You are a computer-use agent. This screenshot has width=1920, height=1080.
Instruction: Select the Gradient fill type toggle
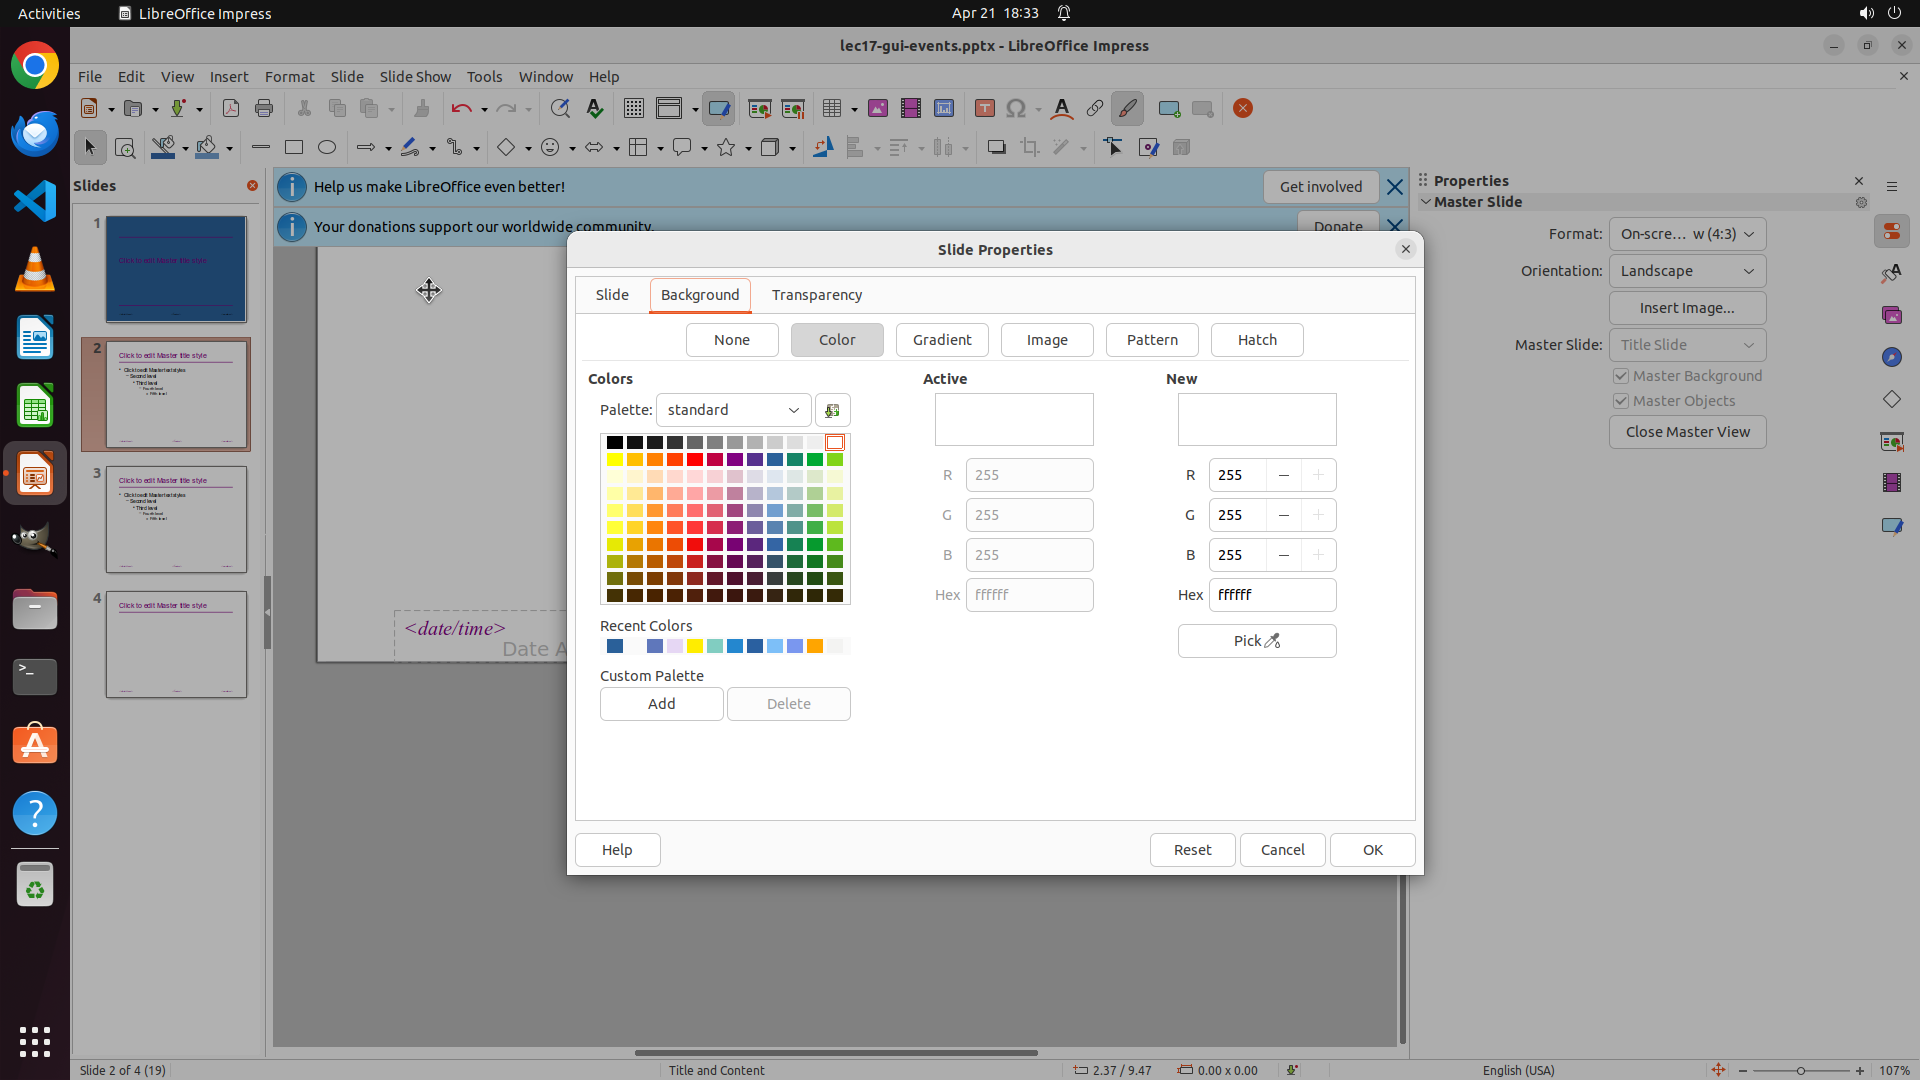[941, 340]
